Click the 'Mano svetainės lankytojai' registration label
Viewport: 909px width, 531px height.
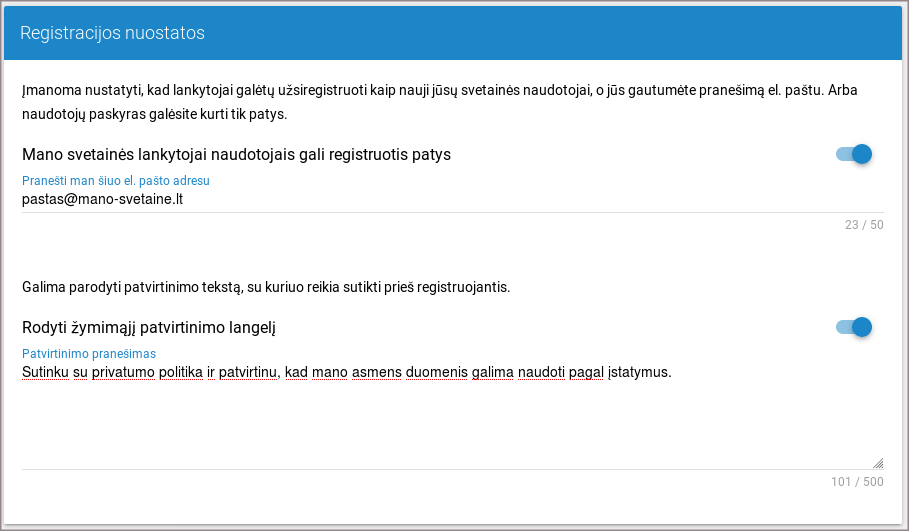click(x=236, y=155)
